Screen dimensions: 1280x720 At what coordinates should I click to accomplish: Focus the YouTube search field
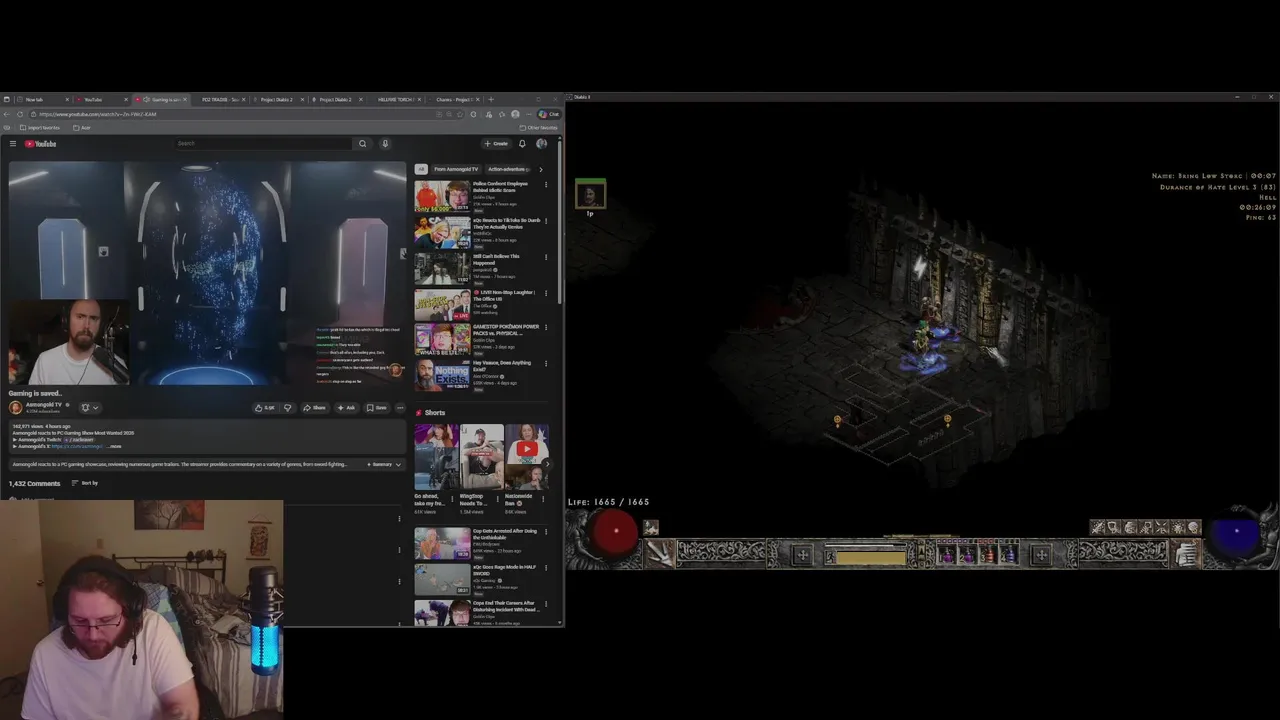tap(263, 144)
